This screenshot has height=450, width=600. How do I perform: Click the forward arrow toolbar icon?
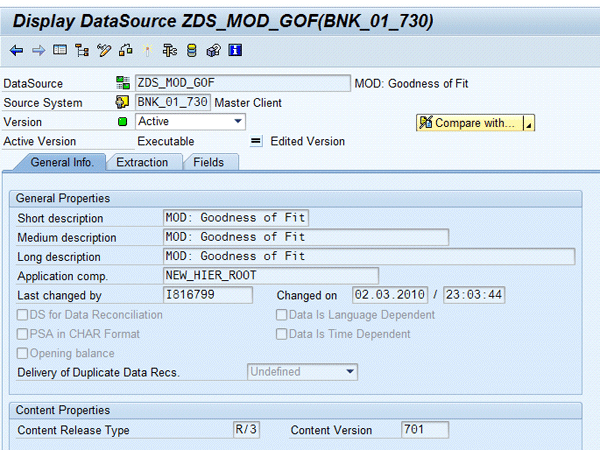point(38,50)
